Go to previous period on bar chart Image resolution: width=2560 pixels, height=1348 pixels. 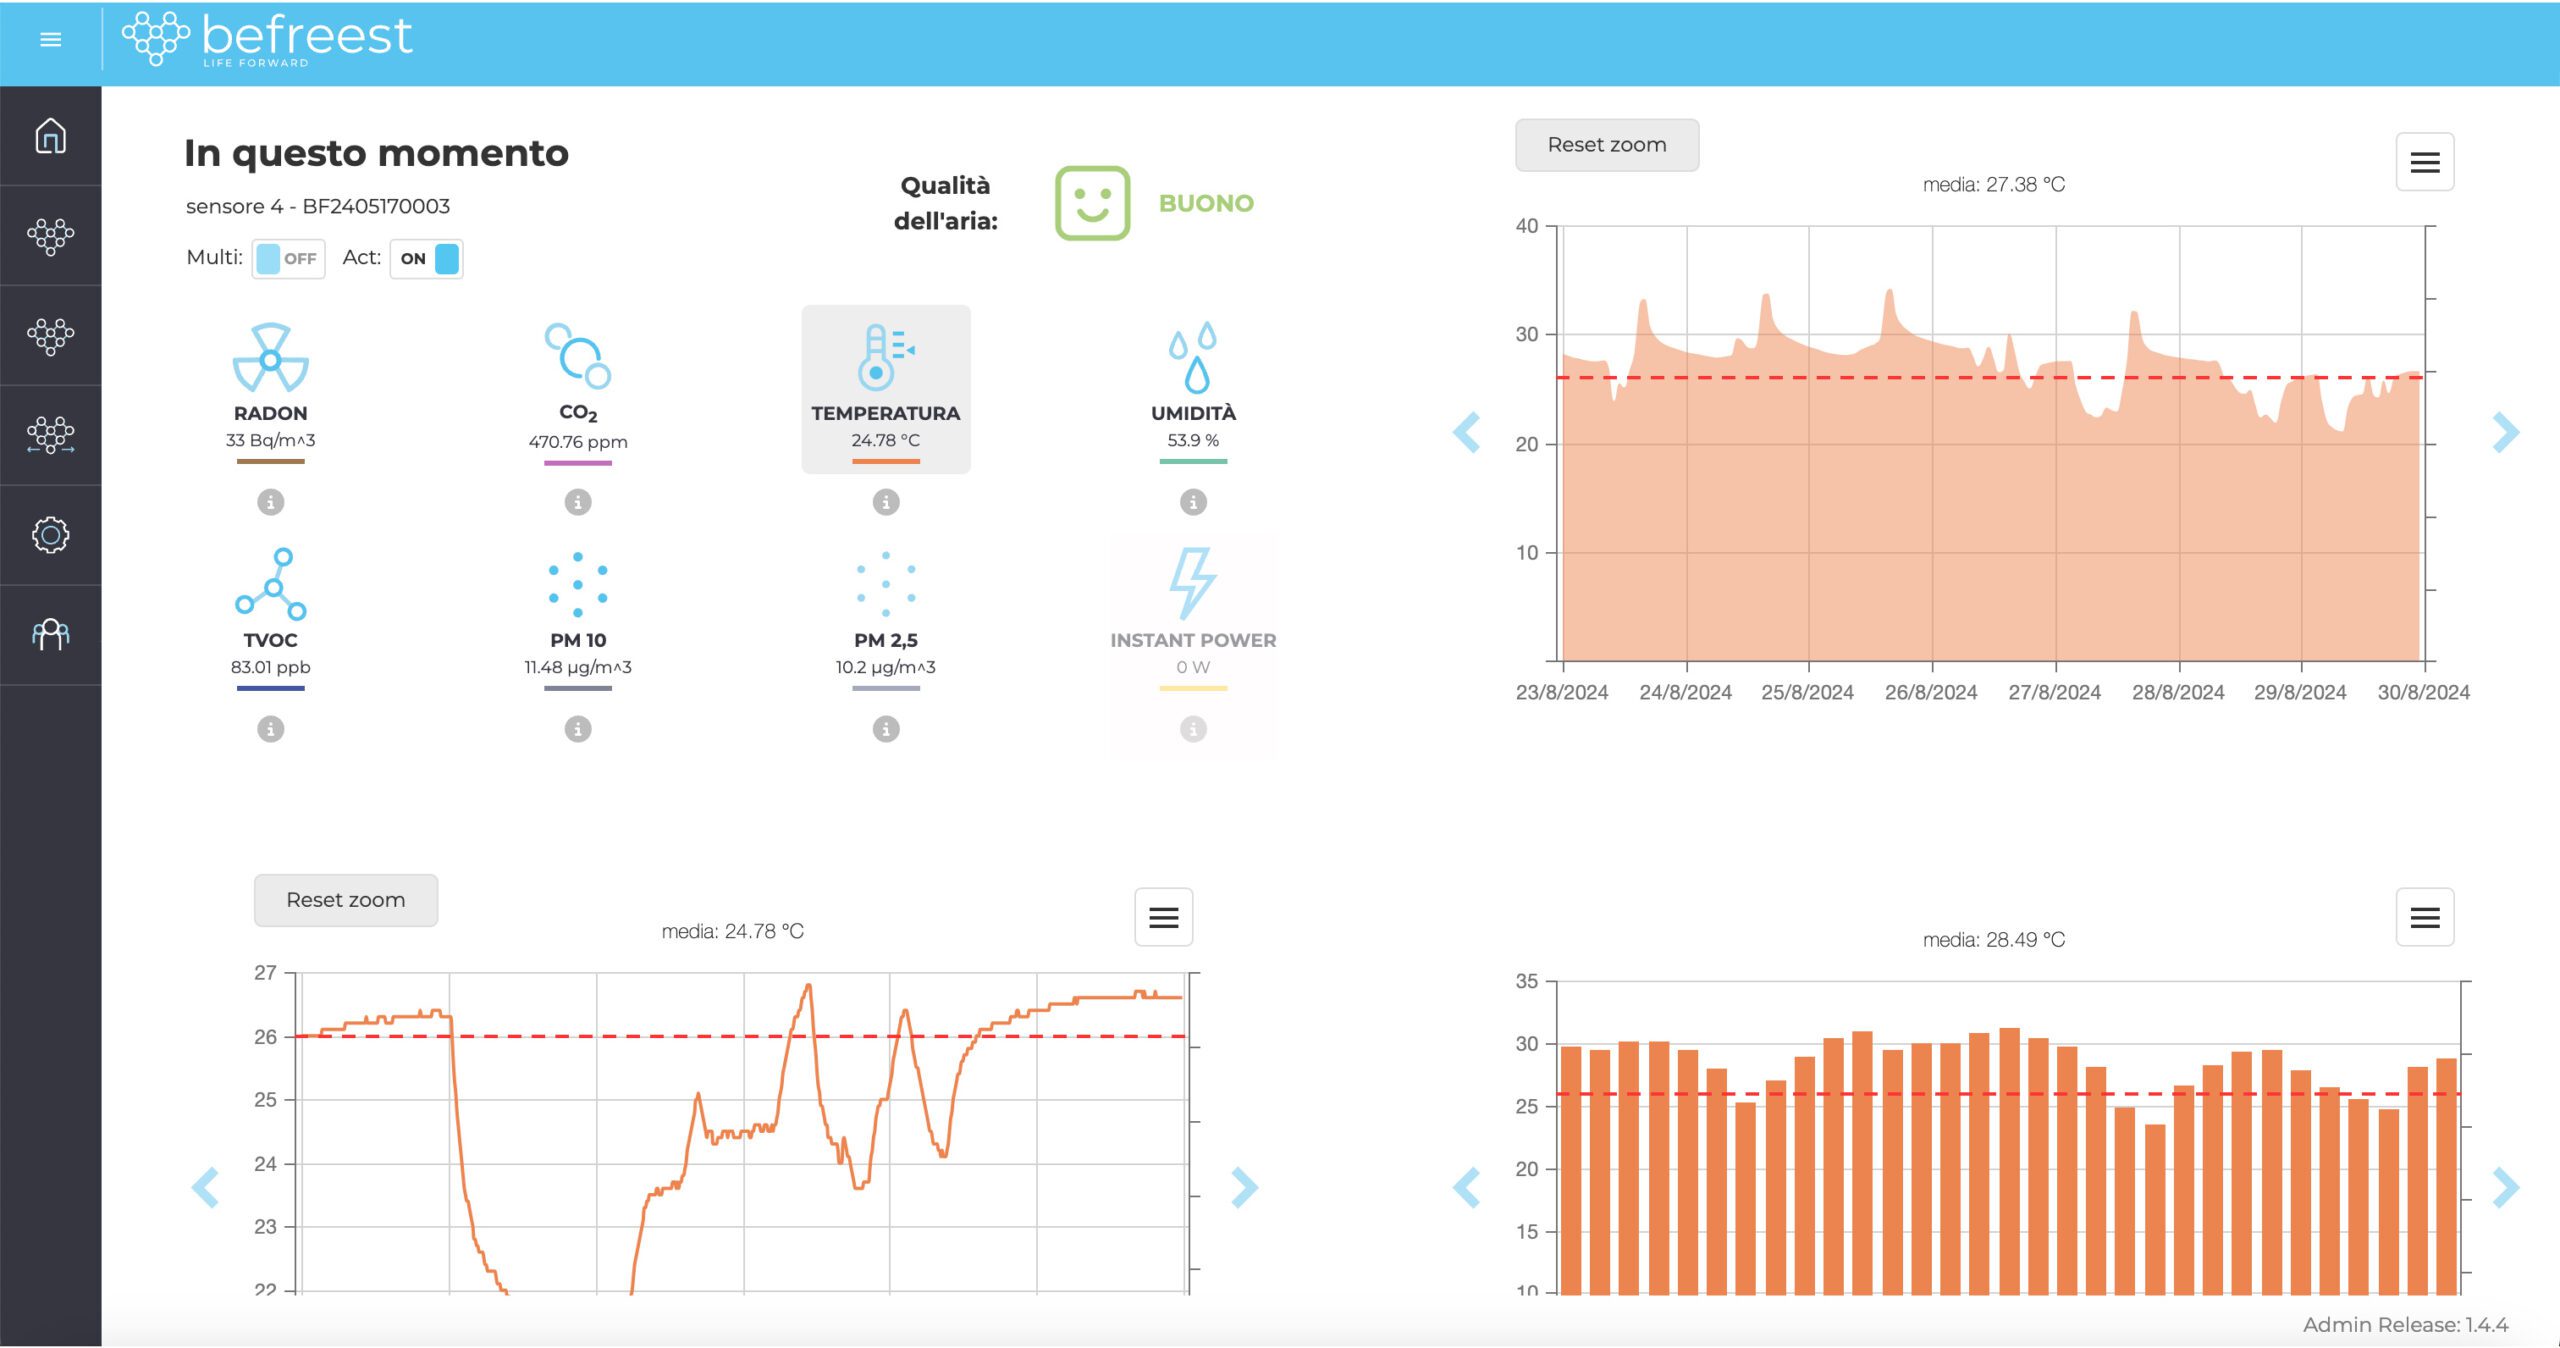point(1467,1188)
